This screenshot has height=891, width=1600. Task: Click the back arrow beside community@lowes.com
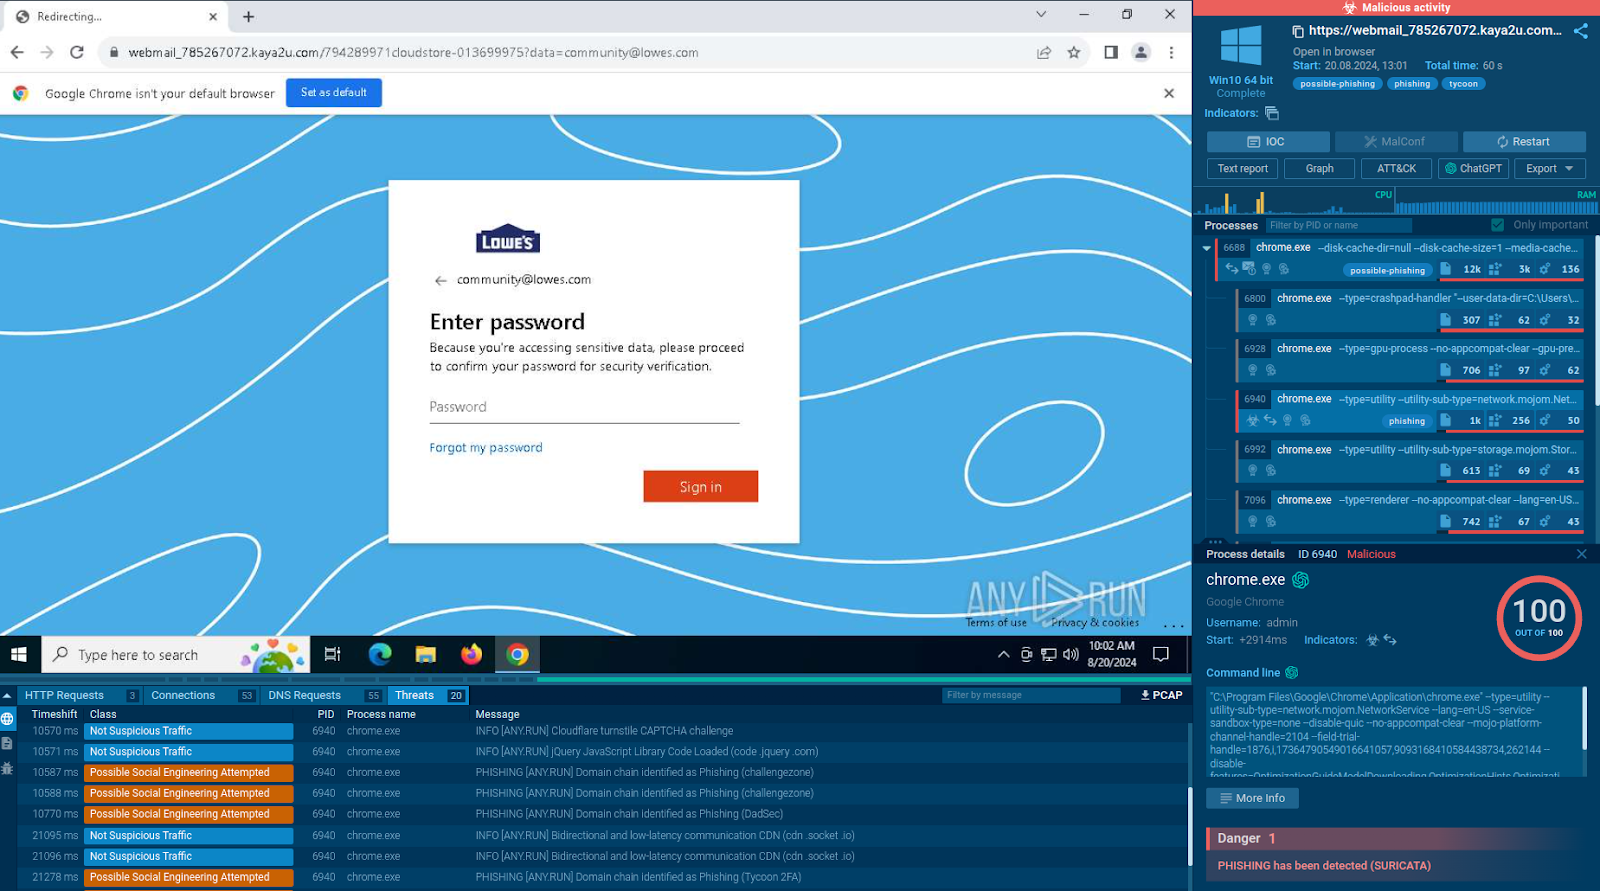pyautogui.click(x=440, y=281)
